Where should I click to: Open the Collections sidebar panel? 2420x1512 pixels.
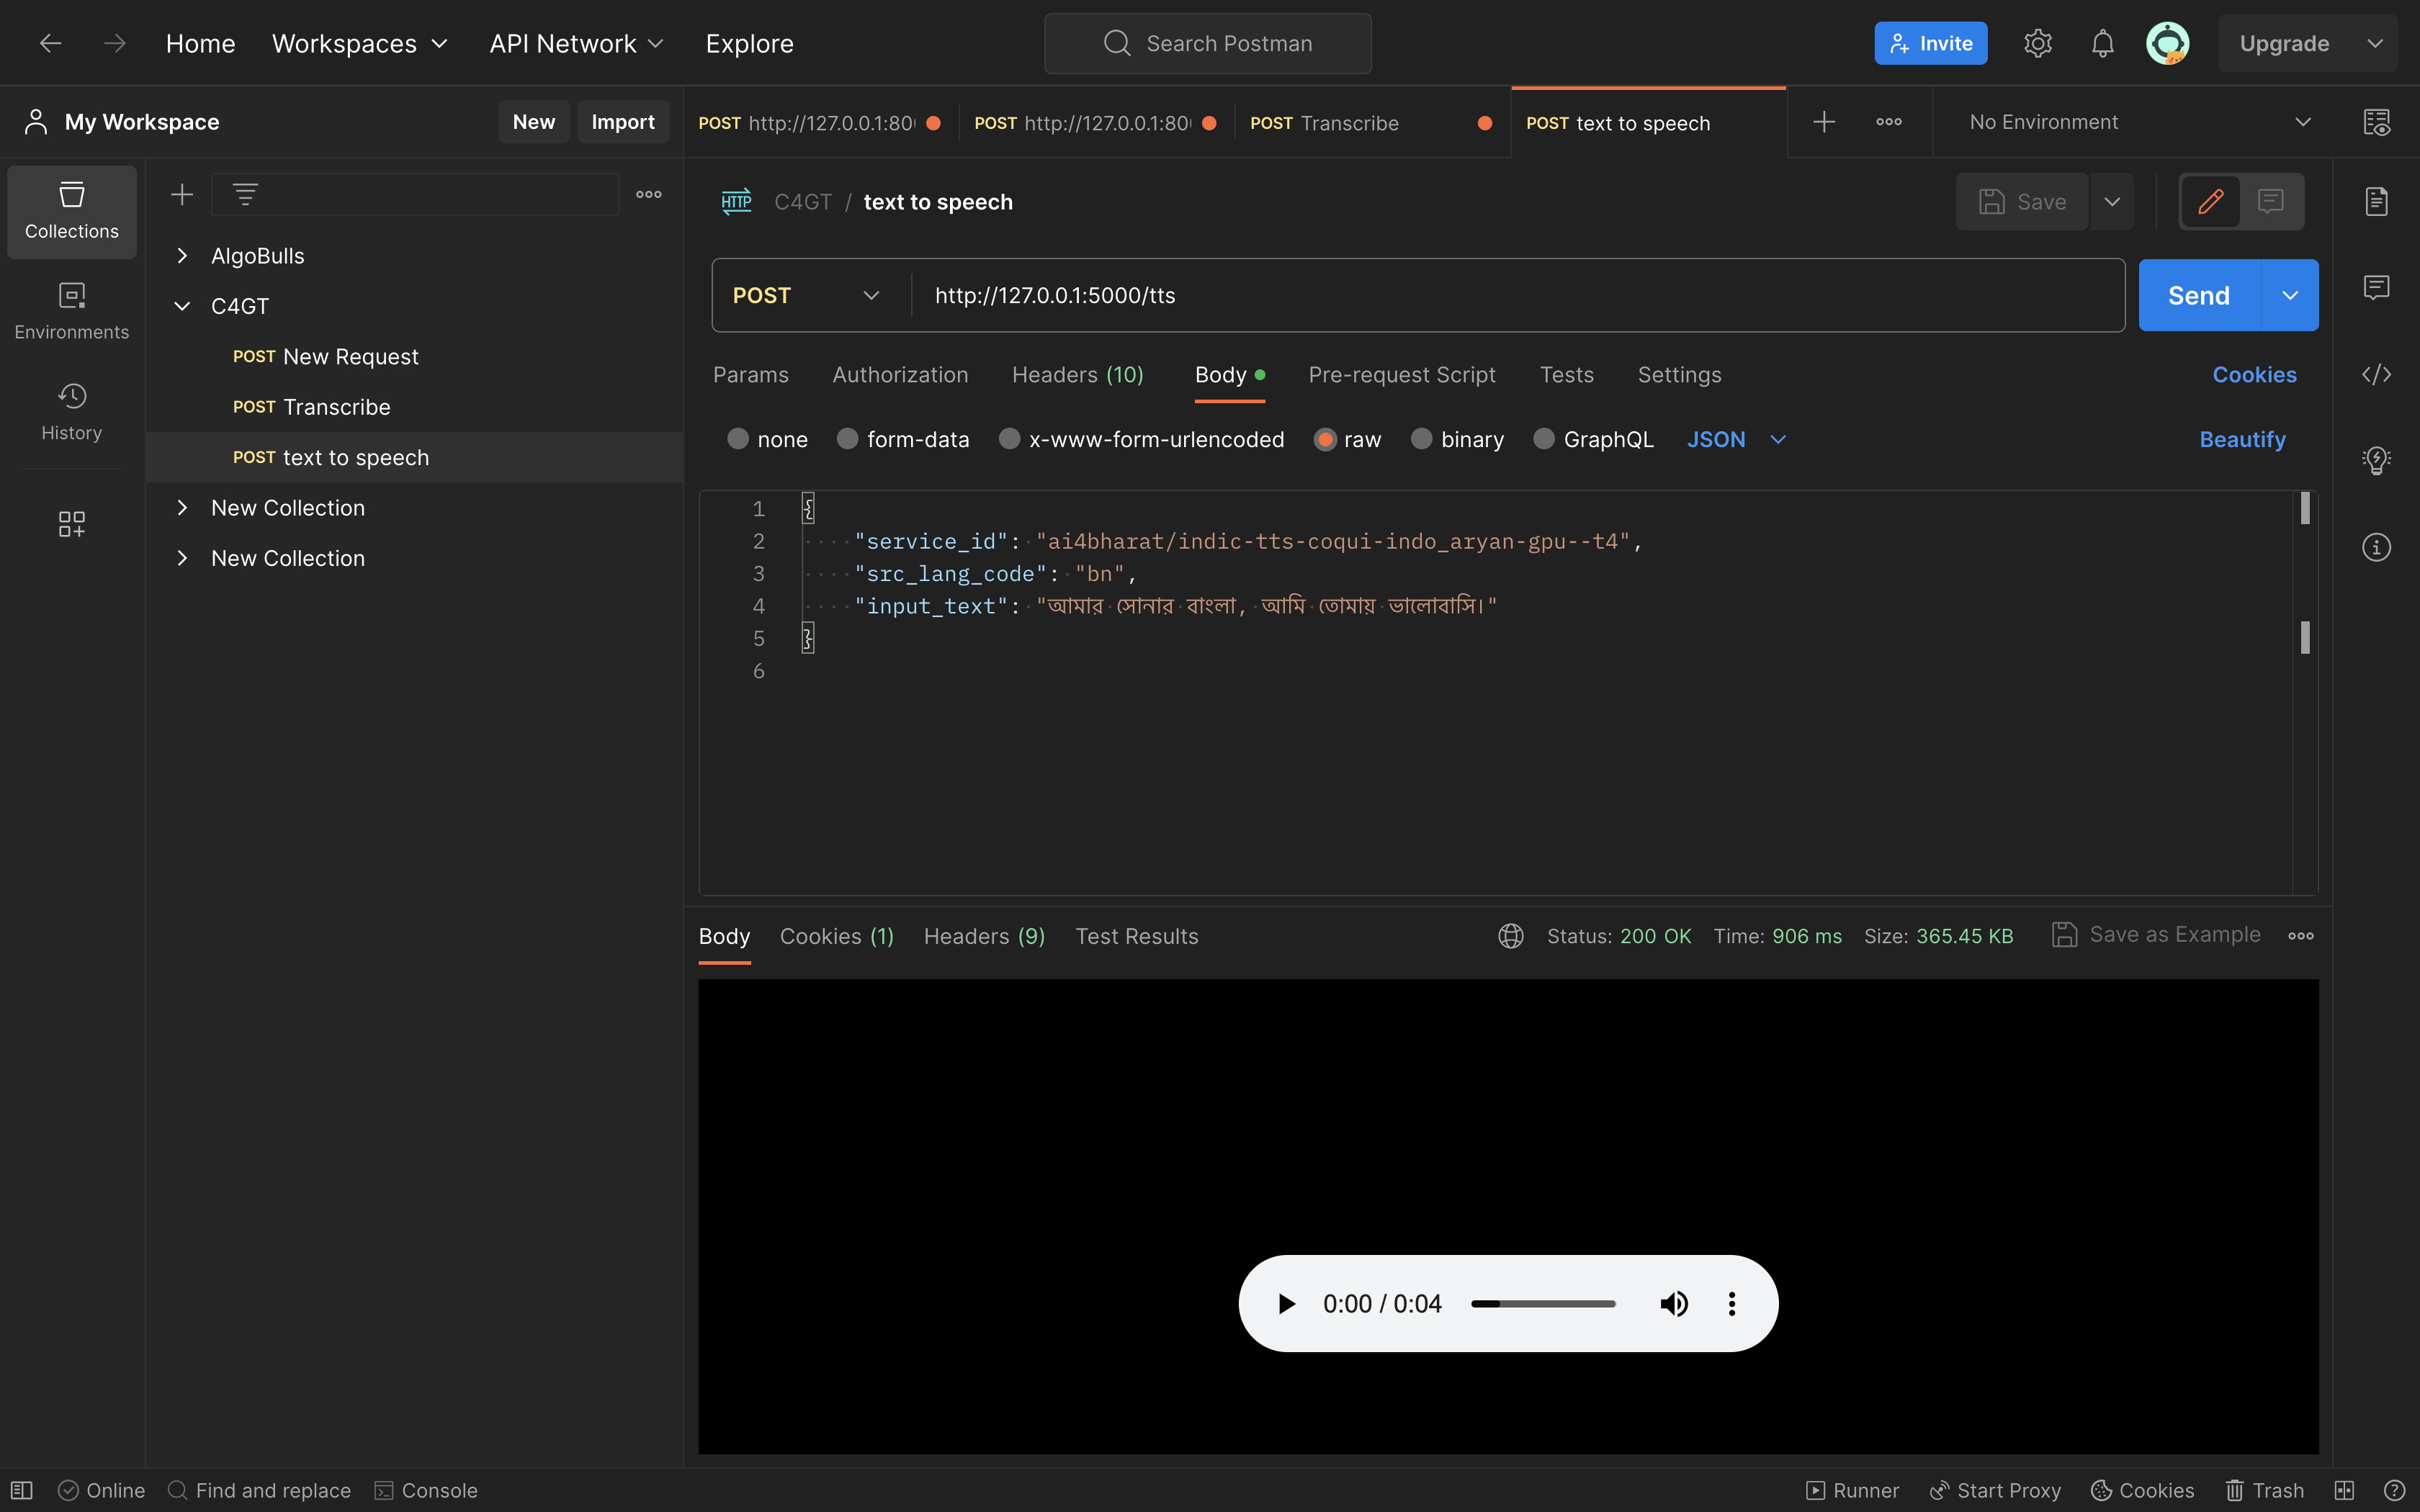tap(70, 211)
